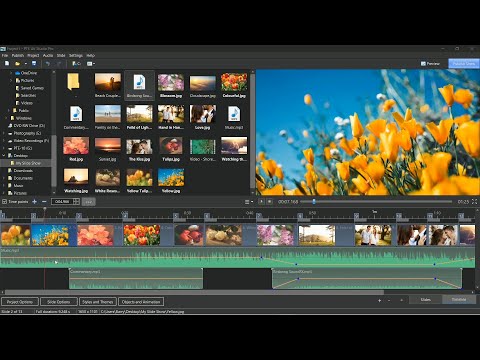Click the Open project folder icon
The image size is (480, 360).
pyautogui.click(x=18, y=63)
